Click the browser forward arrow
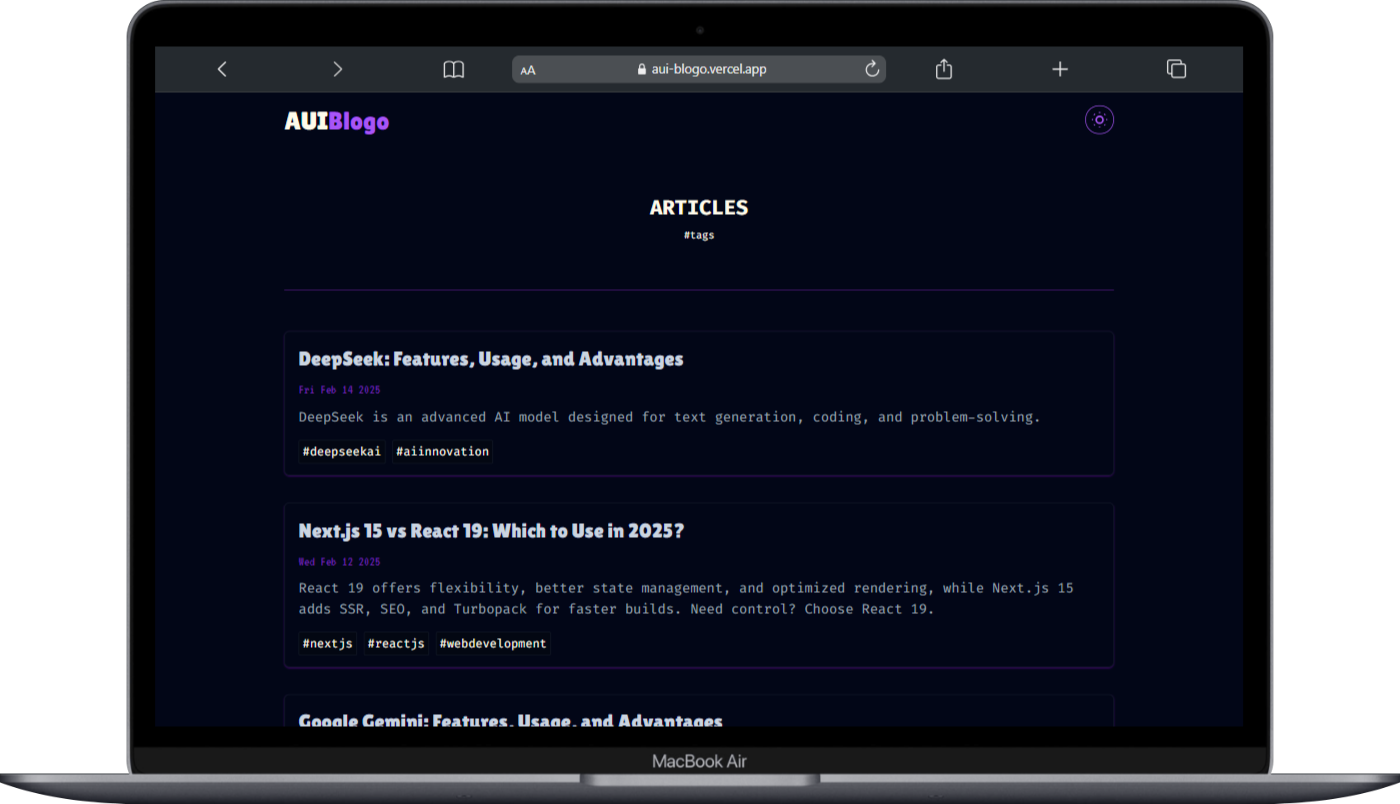Image resolution: width=1400 pixels, height=804 pixels. [337, 69]
